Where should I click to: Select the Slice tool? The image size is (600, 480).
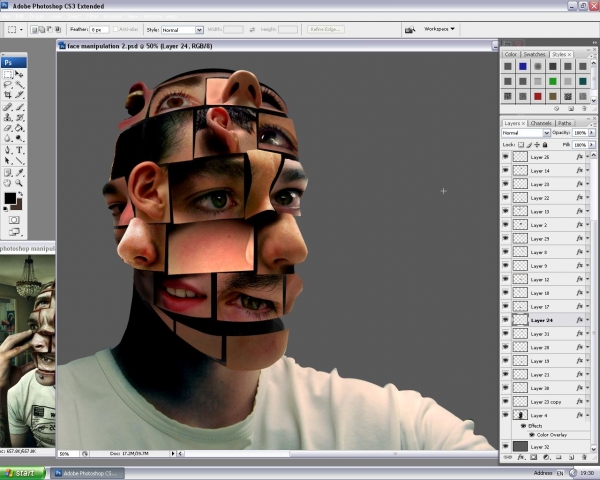19,95
